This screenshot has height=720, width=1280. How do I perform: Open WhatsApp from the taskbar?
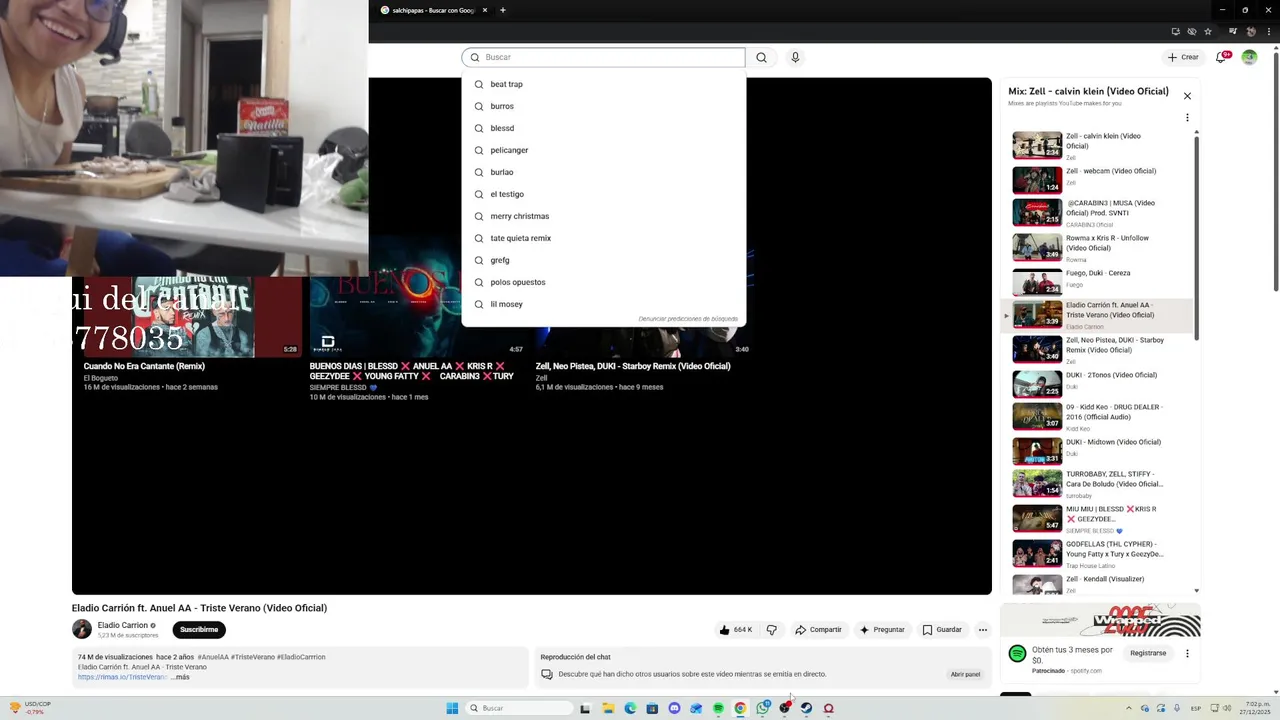pyautogui.click(x=763, y=708)
